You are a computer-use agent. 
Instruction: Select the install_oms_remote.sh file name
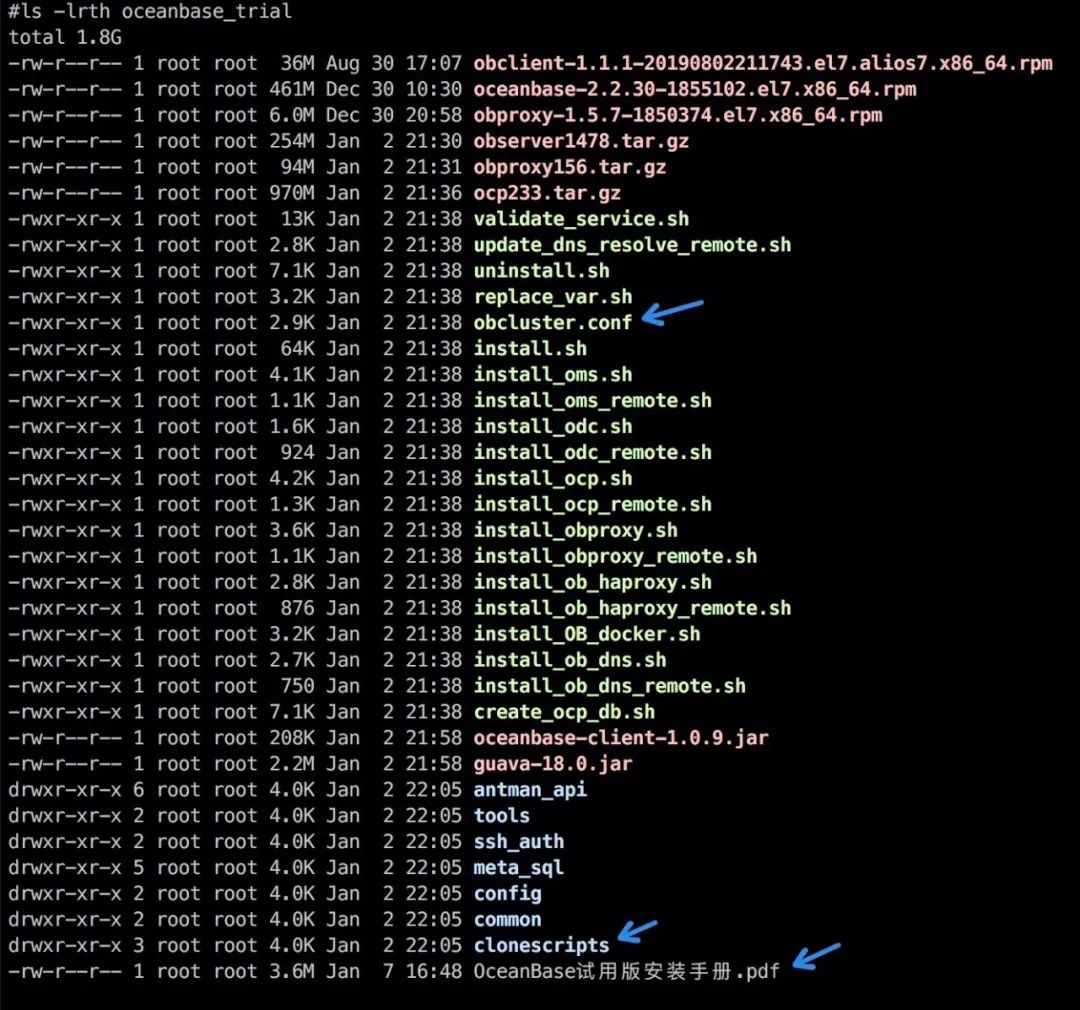(x=592, y=401)
